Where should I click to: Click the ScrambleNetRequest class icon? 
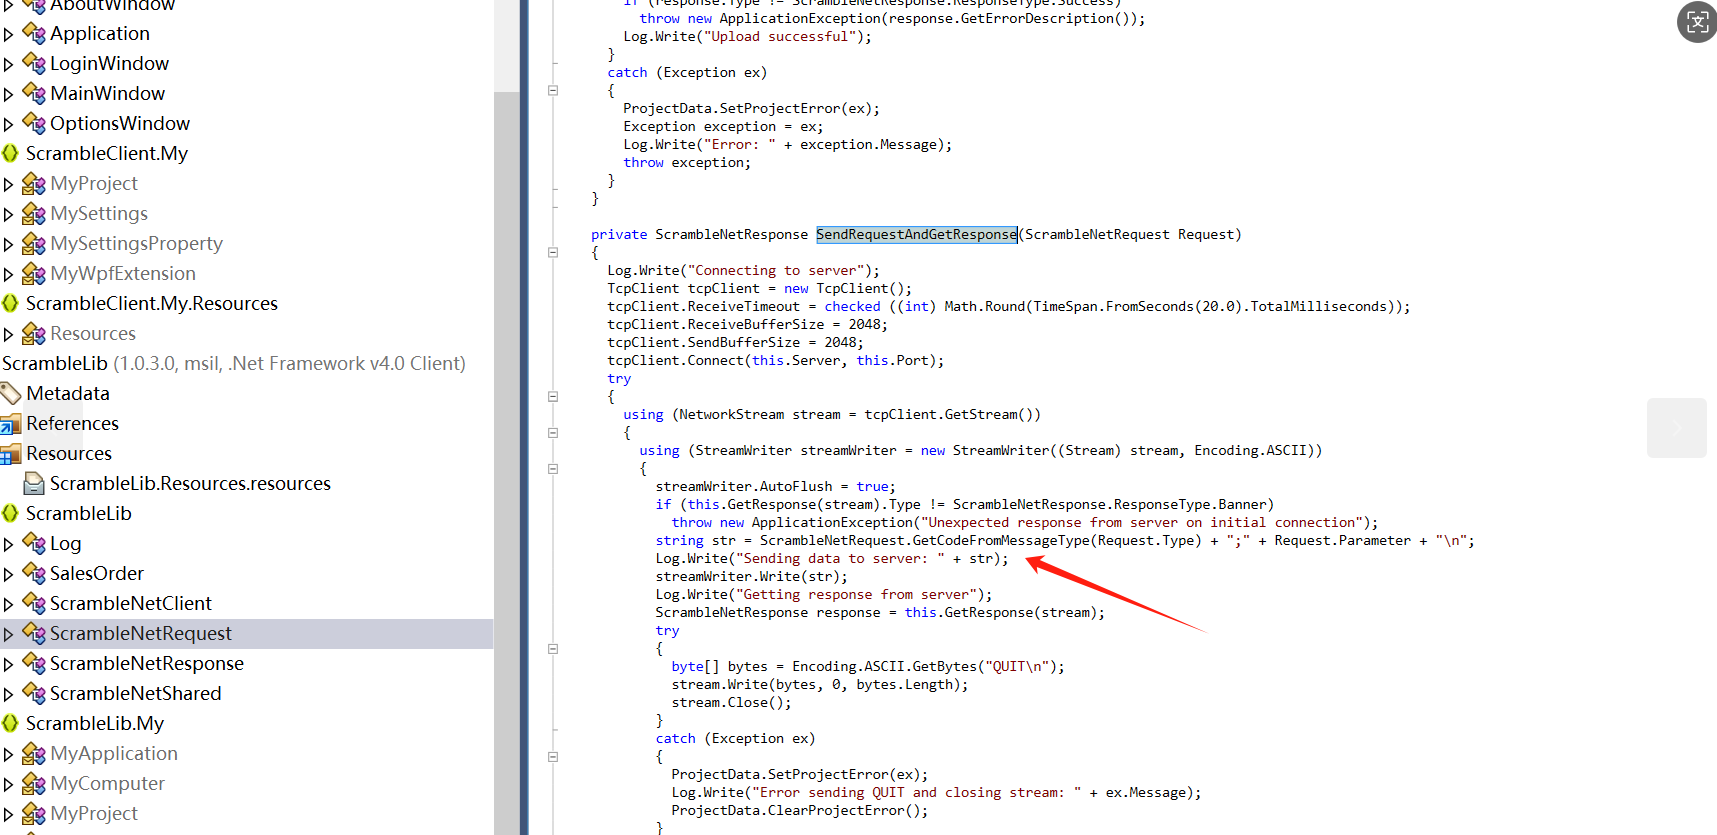click(34, 634)
